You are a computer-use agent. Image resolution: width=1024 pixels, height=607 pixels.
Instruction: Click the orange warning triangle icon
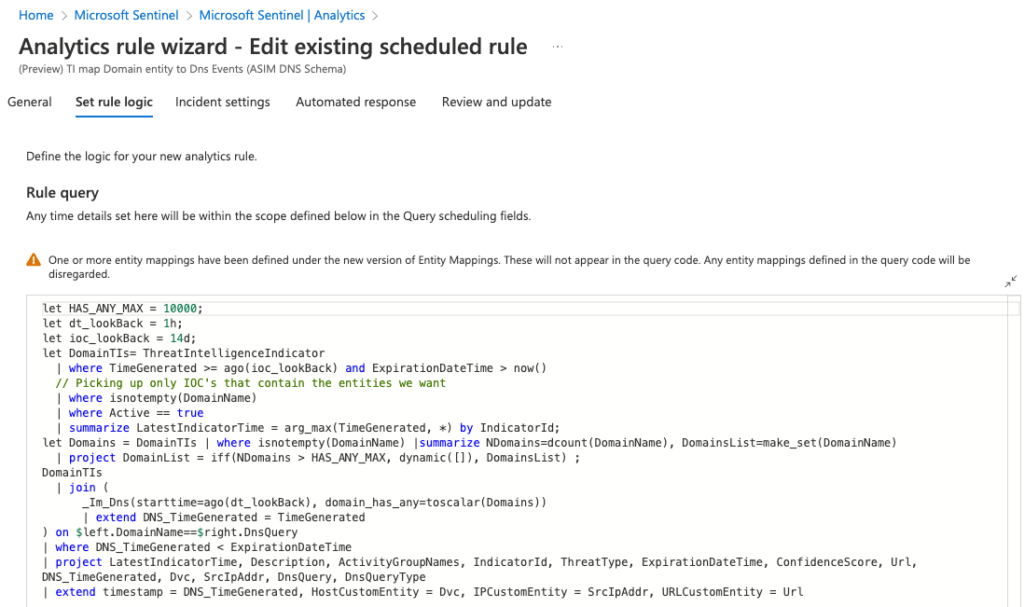(33, 260)
